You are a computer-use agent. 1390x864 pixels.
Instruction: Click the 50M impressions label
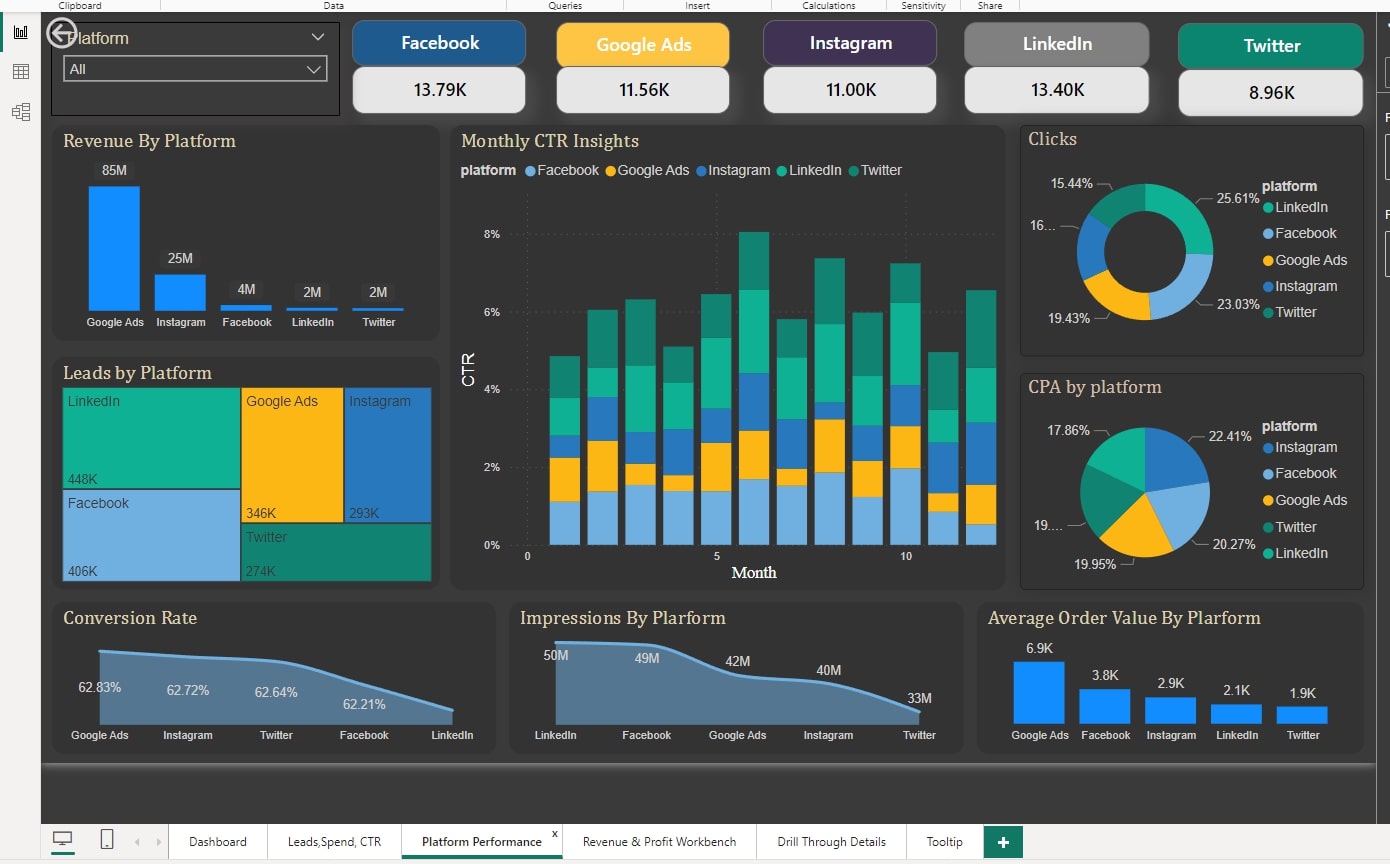(x=556, y=655)
